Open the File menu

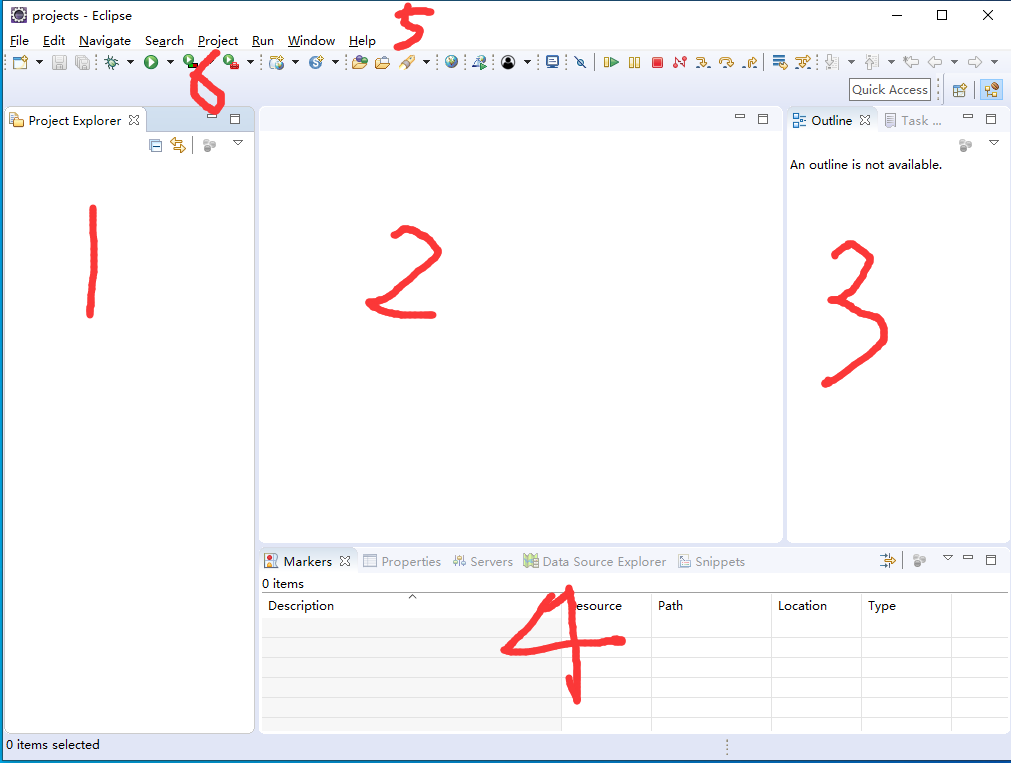19,41
